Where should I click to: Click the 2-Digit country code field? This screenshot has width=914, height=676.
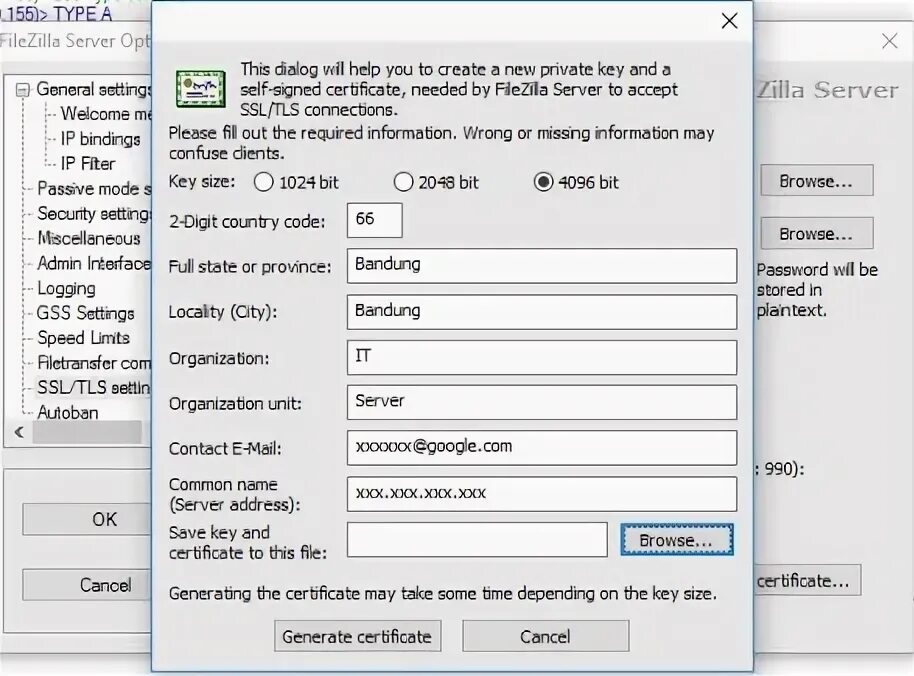(374, 220)
